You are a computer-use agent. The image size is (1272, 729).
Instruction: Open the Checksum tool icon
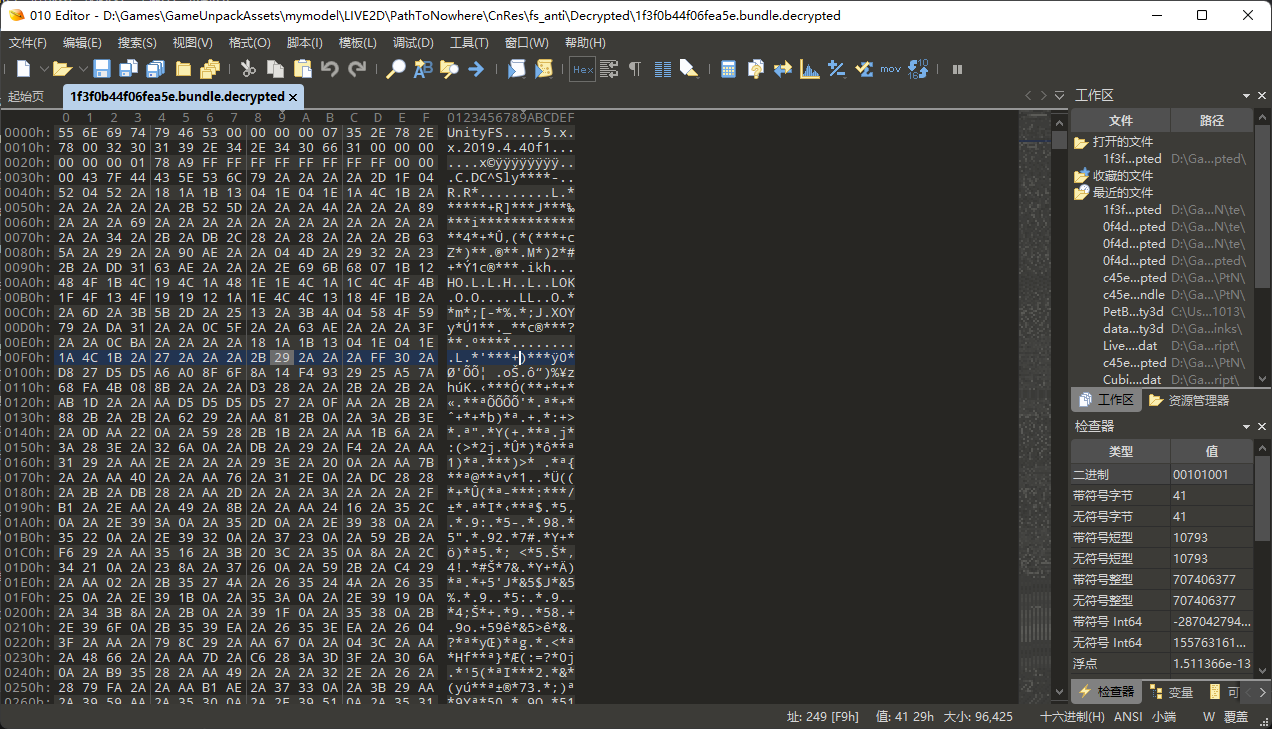pyautogui.click(x=863, y=69)
